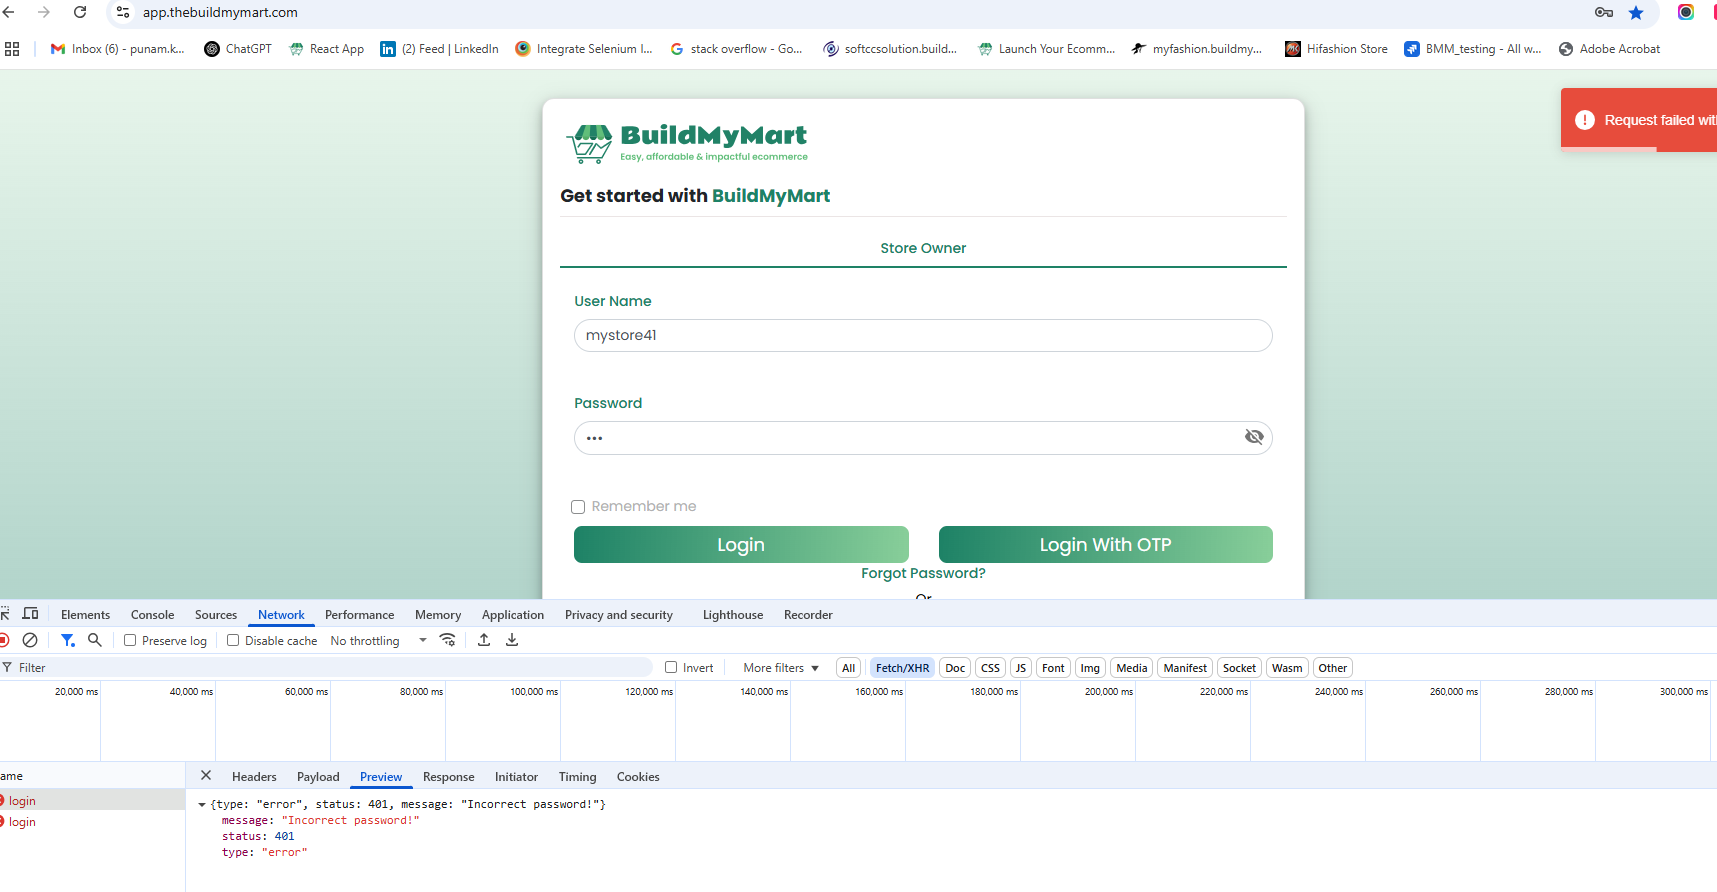Enable Disable cache checkbox
Viewport: 1717px width, 892px height.
[233, 640]
